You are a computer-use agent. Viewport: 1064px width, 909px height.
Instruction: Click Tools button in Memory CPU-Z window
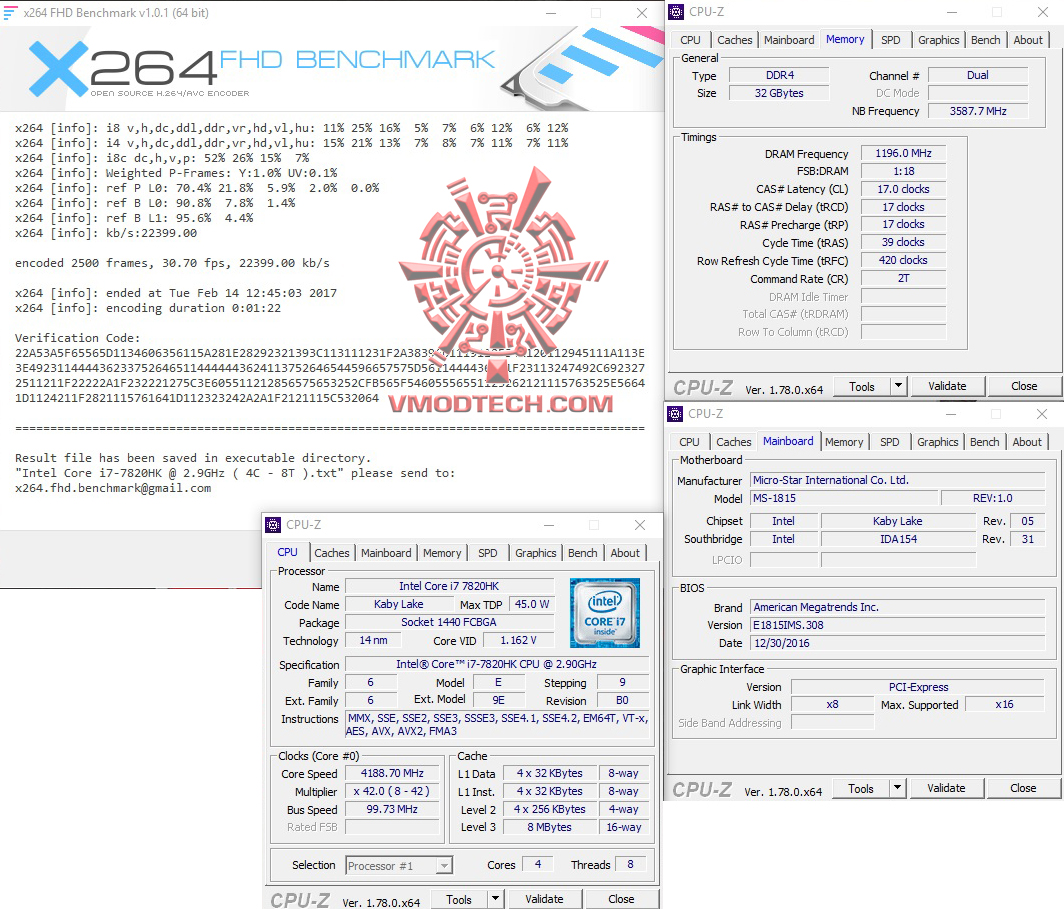point(862,387)
